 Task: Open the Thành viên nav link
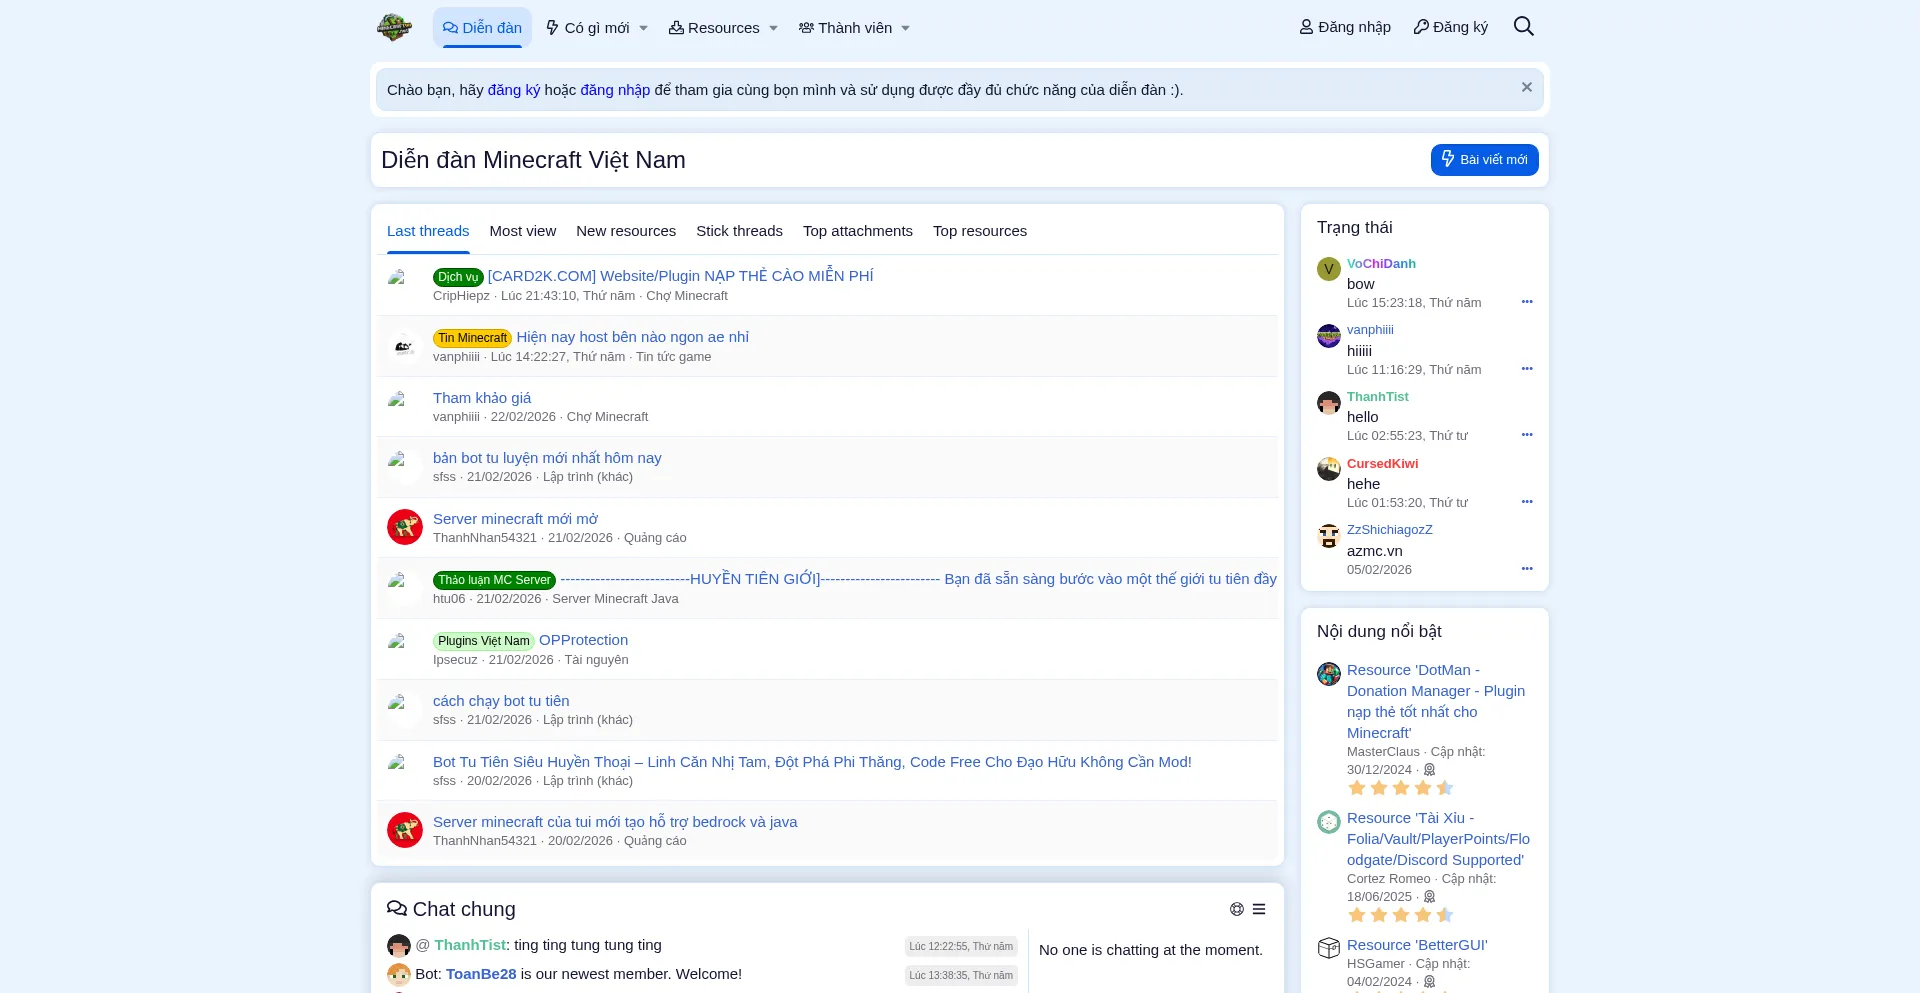[845, 28]
